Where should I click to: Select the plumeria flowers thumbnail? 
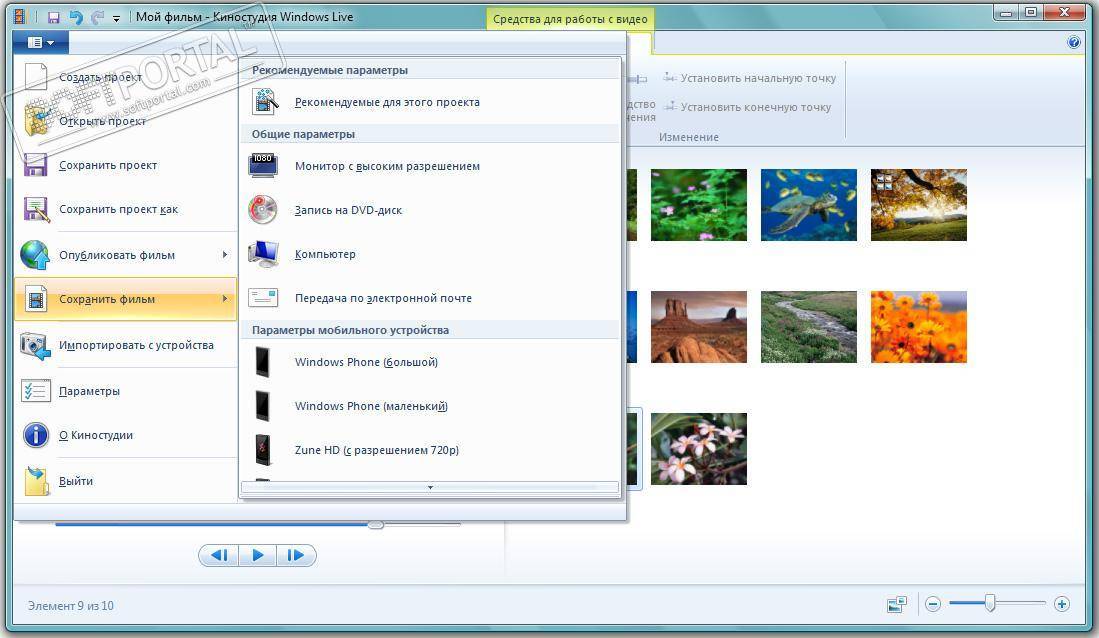click(699, 449)
